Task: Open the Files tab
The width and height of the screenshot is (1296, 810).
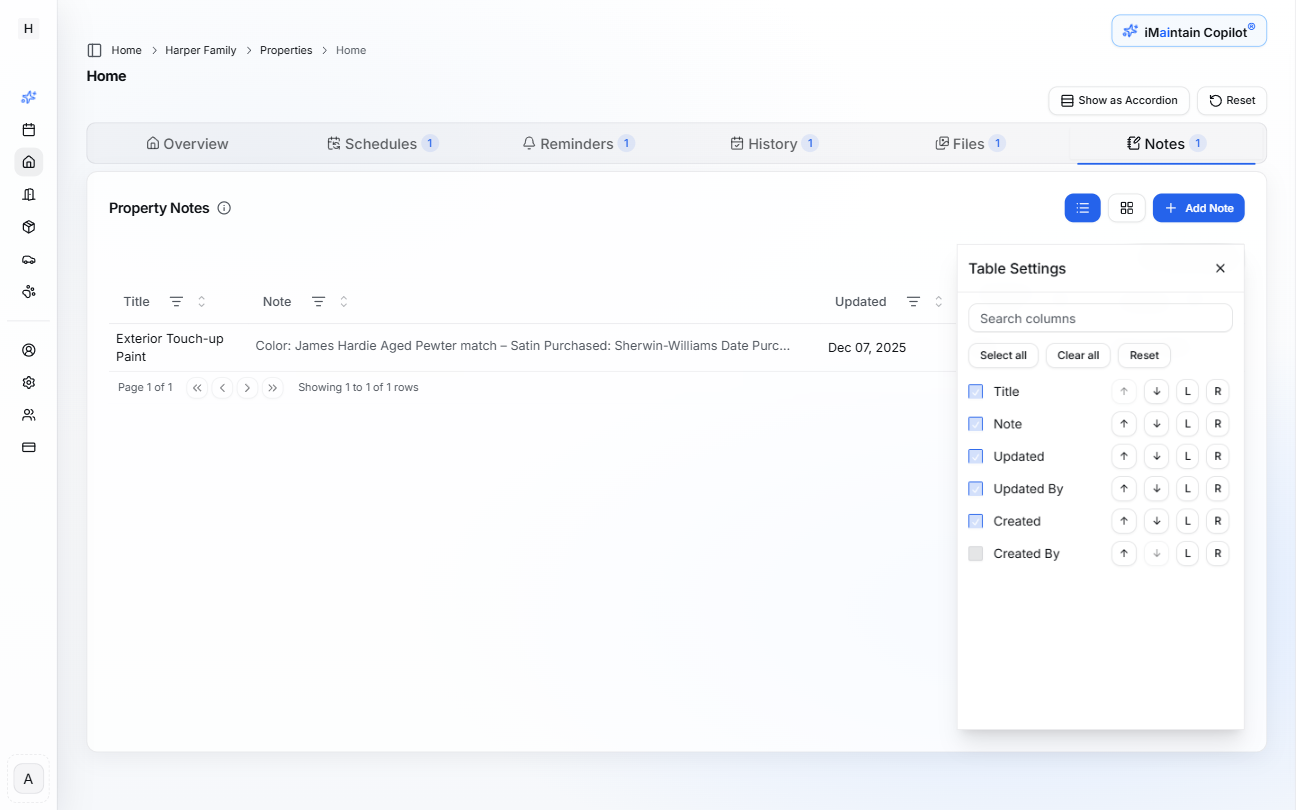Action: (968, 144)
